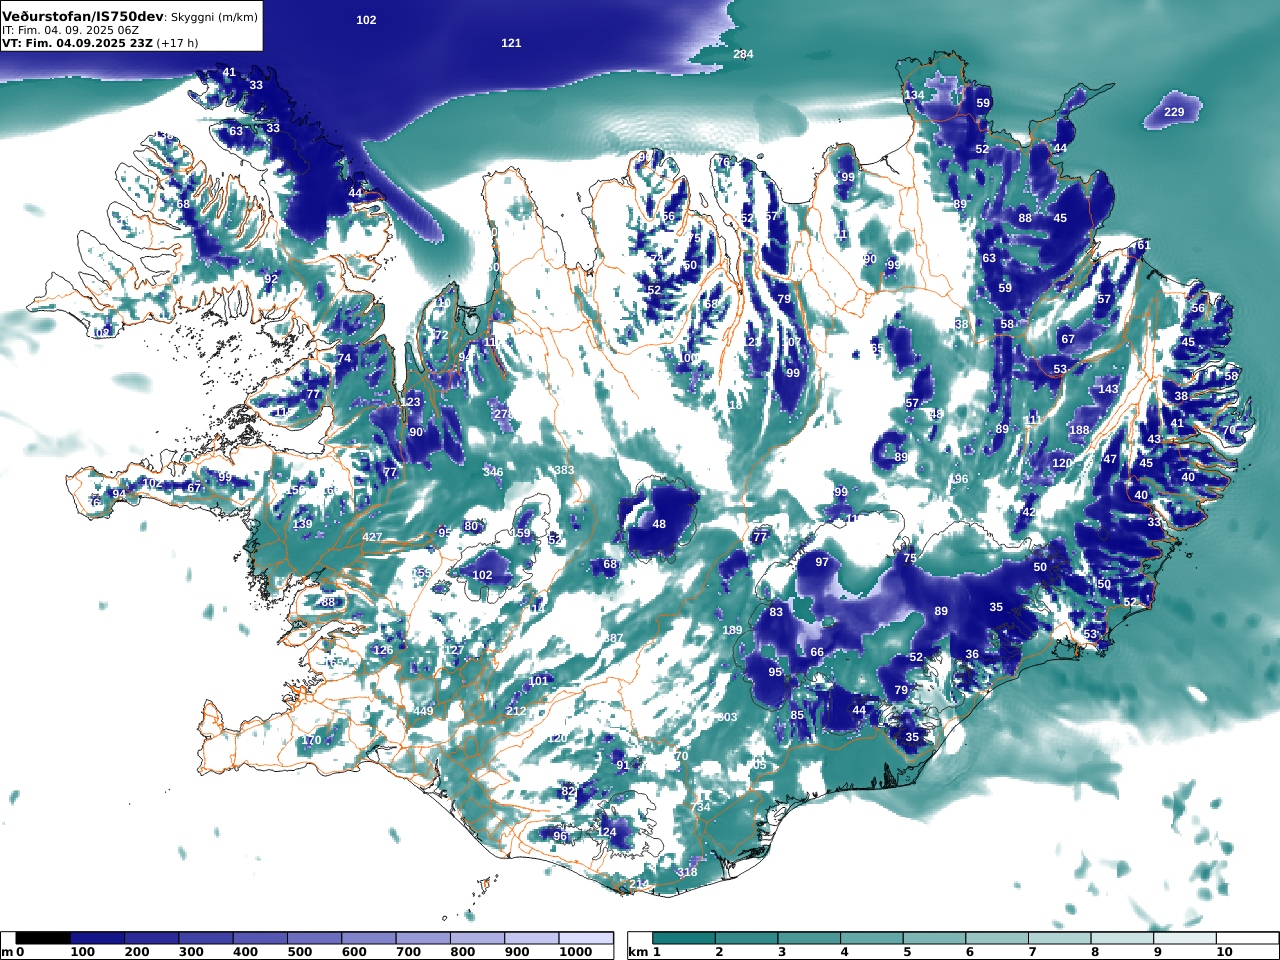Click the "10" label in the km legend
The width and height of the screenshot is (1280, 960).
point(1225,952)
